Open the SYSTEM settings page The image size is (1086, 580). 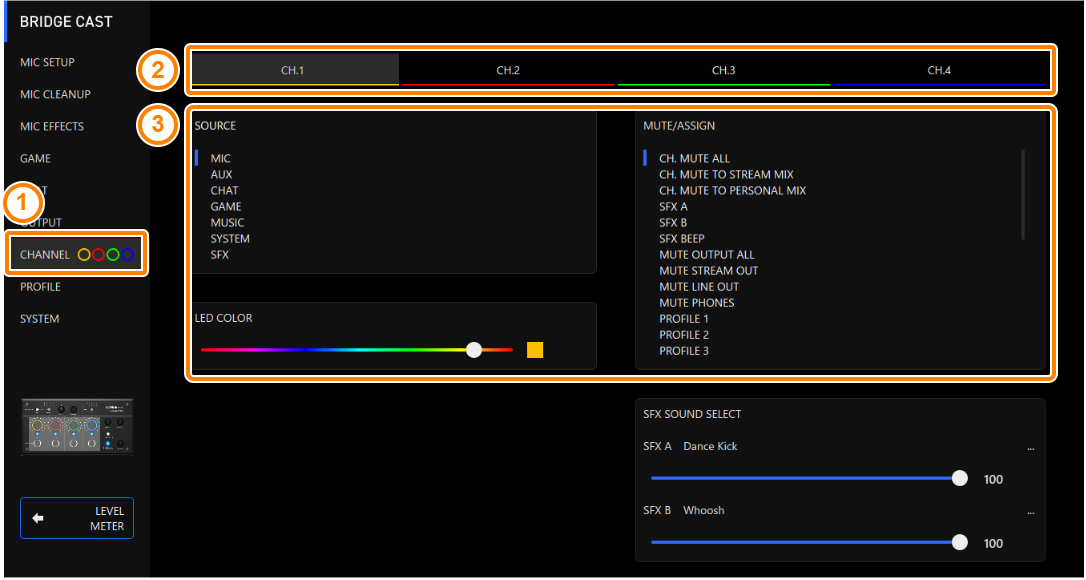click(39, 319)
